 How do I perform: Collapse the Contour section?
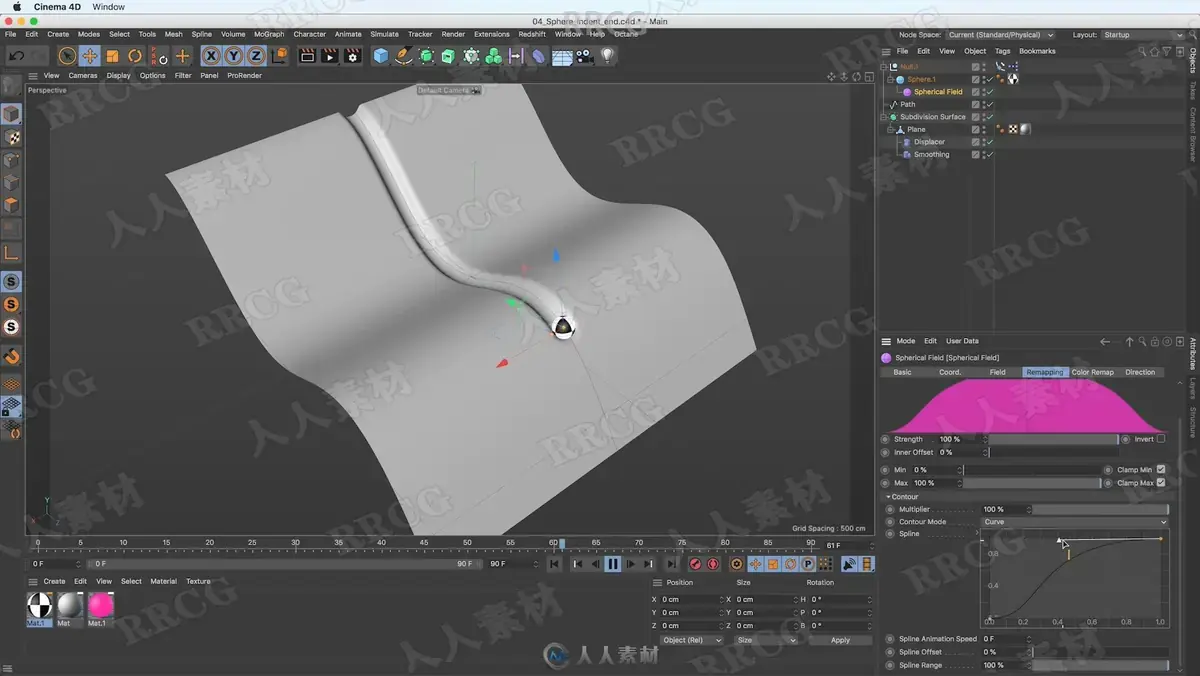pos(886,497)
